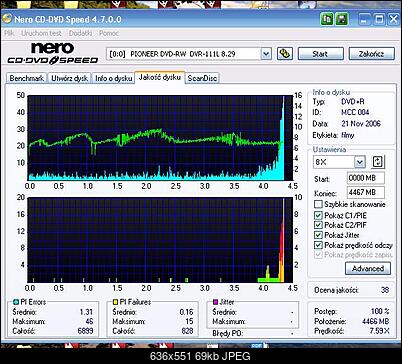Image resolution: width=402 pixels, height=364 pixels.
Task: Select the Jakość dysku tab
Action: (x=160, y=77)
